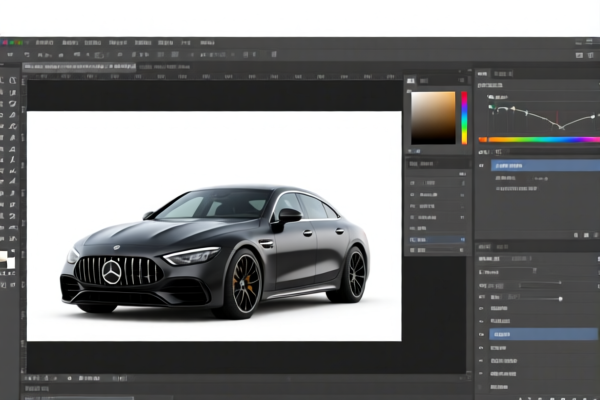Click the rightmost icon at the options bar's far end
600x400 pixels.
coord(591,55)
